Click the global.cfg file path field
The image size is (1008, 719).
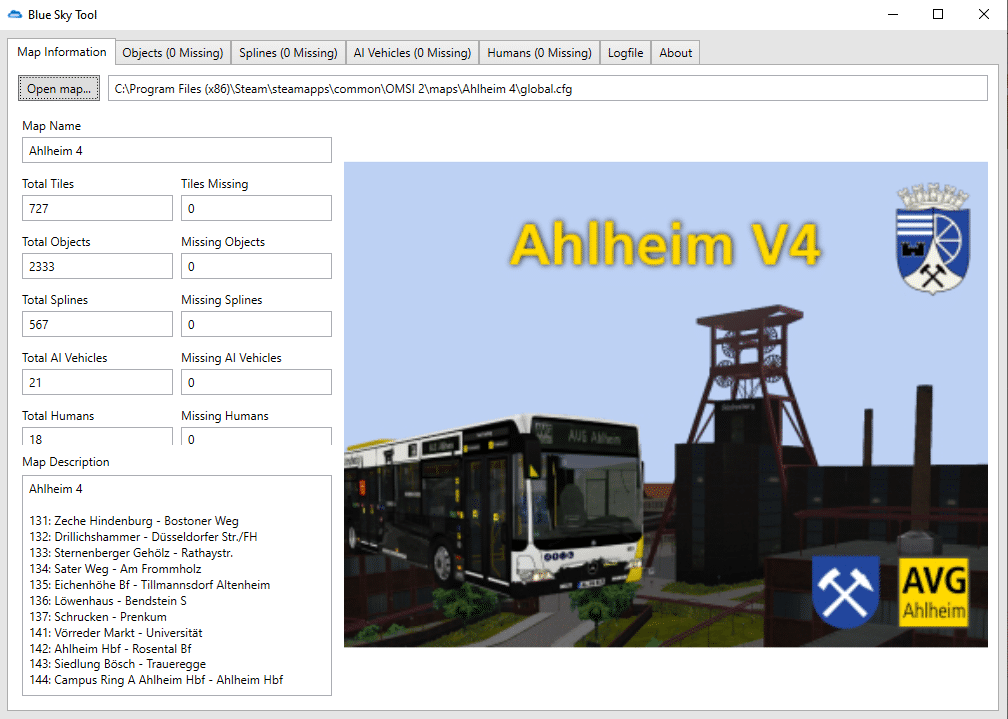coord(548,89)
